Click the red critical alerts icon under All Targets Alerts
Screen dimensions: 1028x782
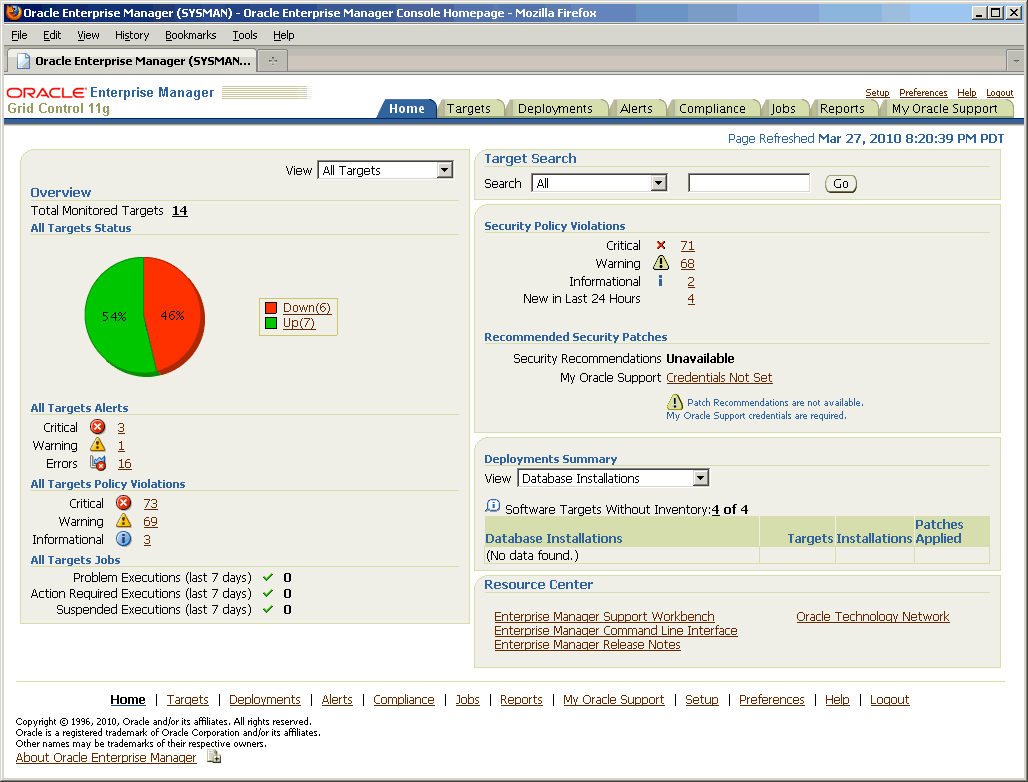coord(98,427)
